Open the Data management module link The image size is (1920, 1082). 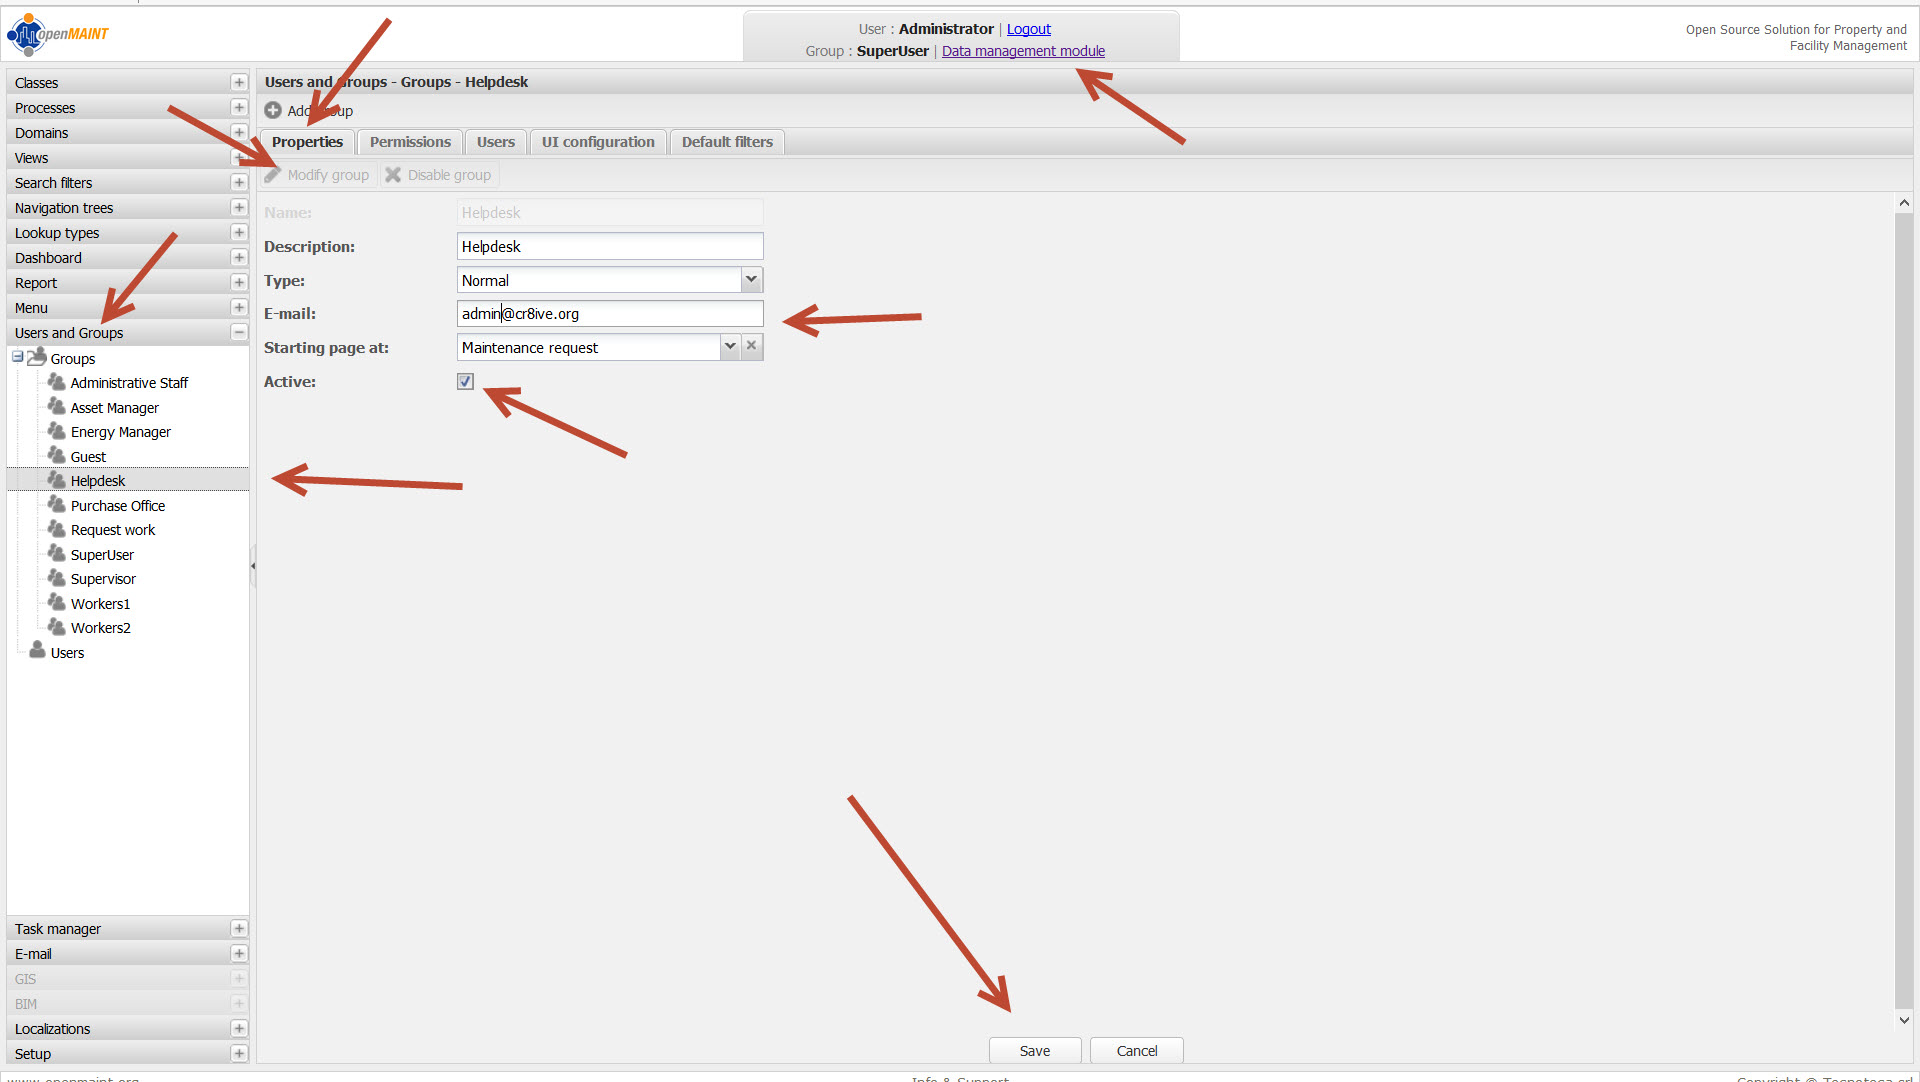pos(1023,51)
